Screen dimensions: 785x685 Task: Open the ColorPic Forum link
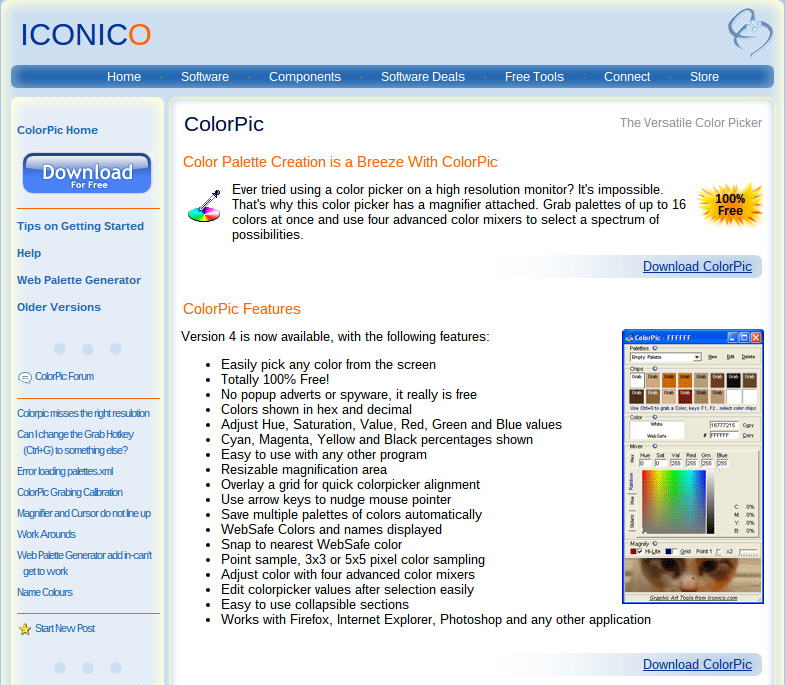(x=64, y=377)
